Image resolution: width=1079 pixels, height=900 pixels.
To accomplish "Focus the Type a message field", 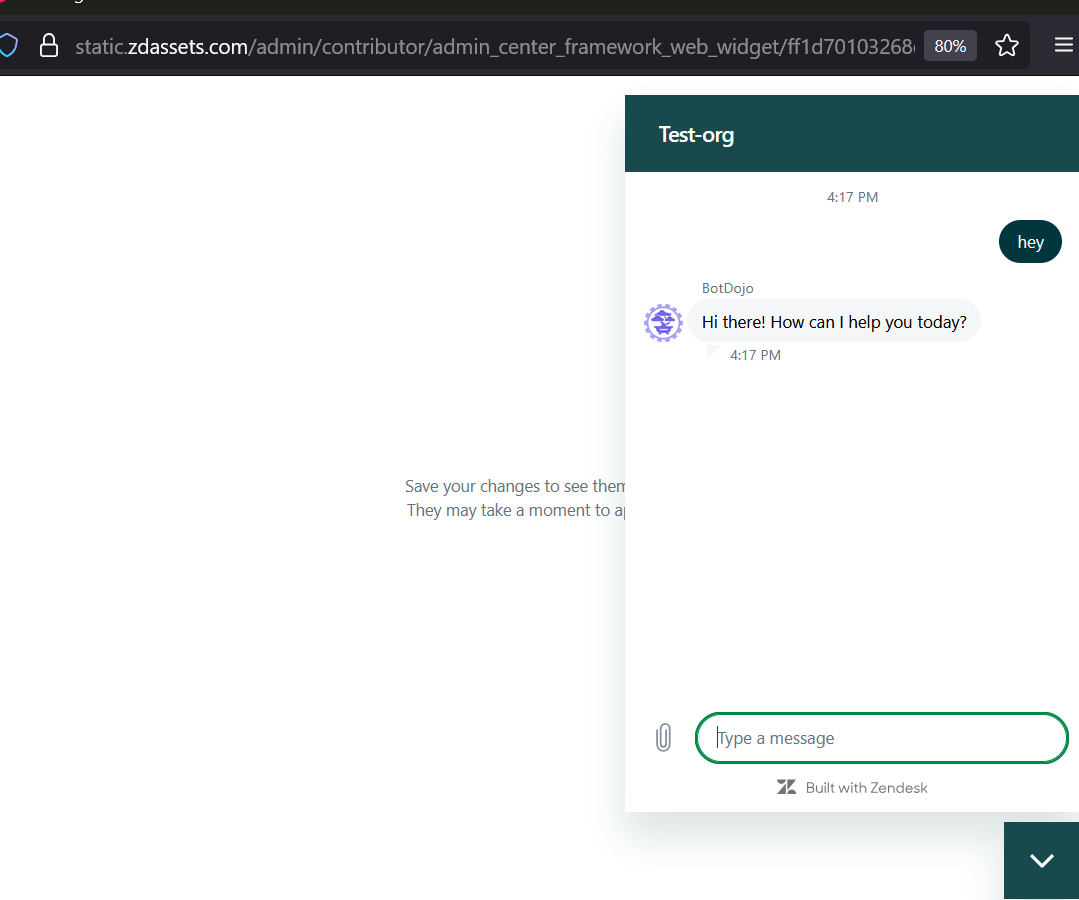I will 882,738.
